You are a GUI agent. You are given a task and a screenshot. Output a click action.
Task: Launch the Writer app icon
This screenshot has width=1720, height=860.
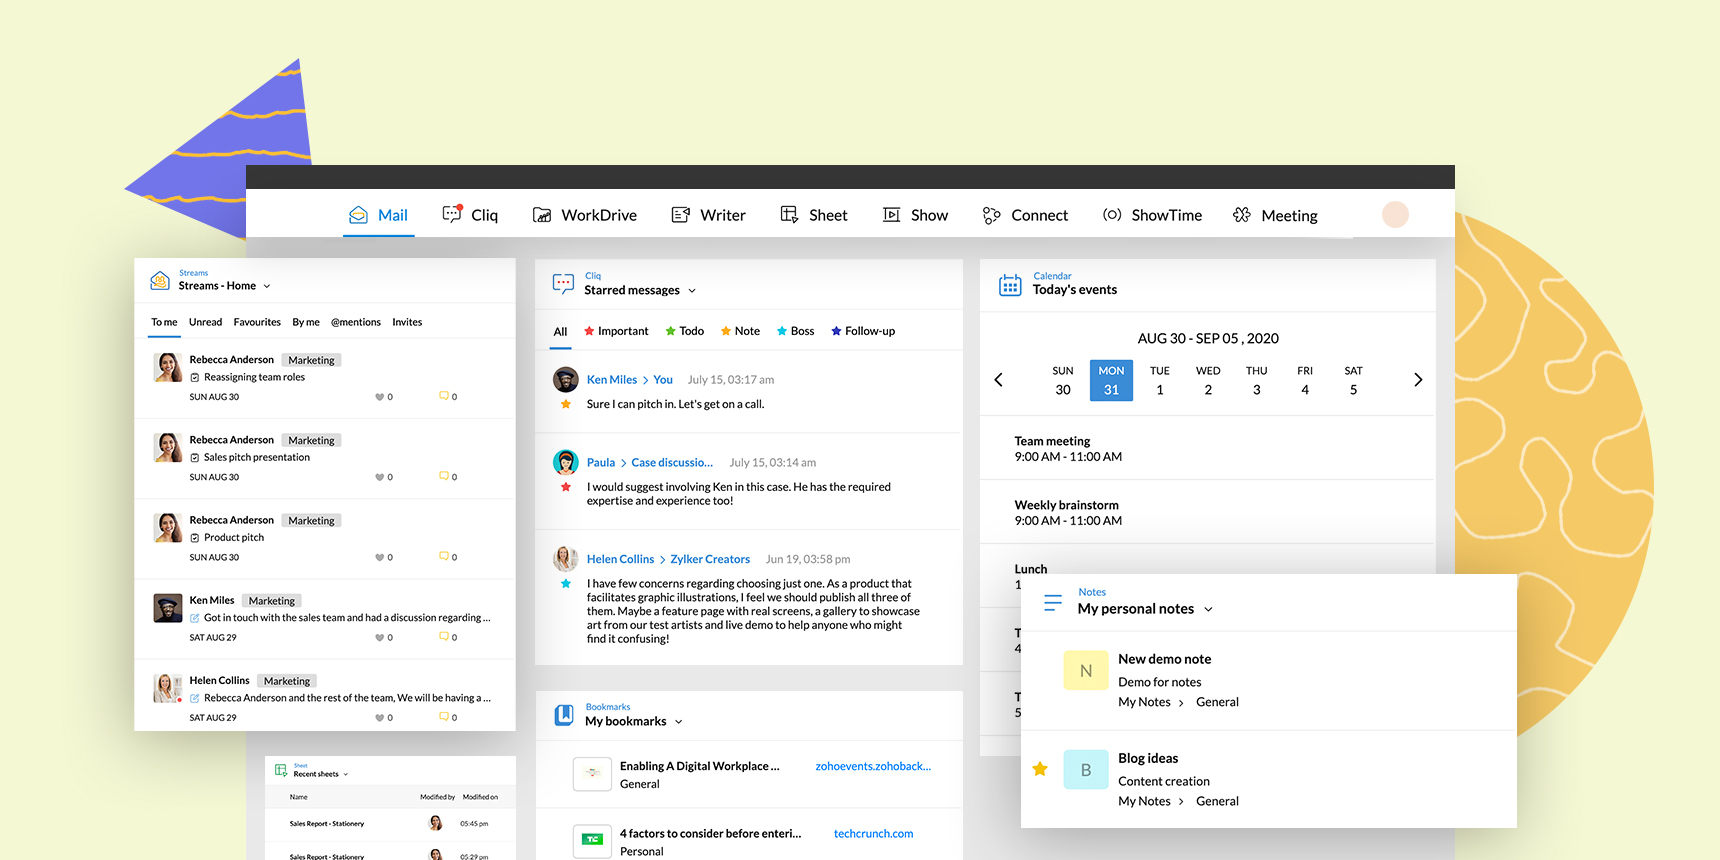[681, 215]
